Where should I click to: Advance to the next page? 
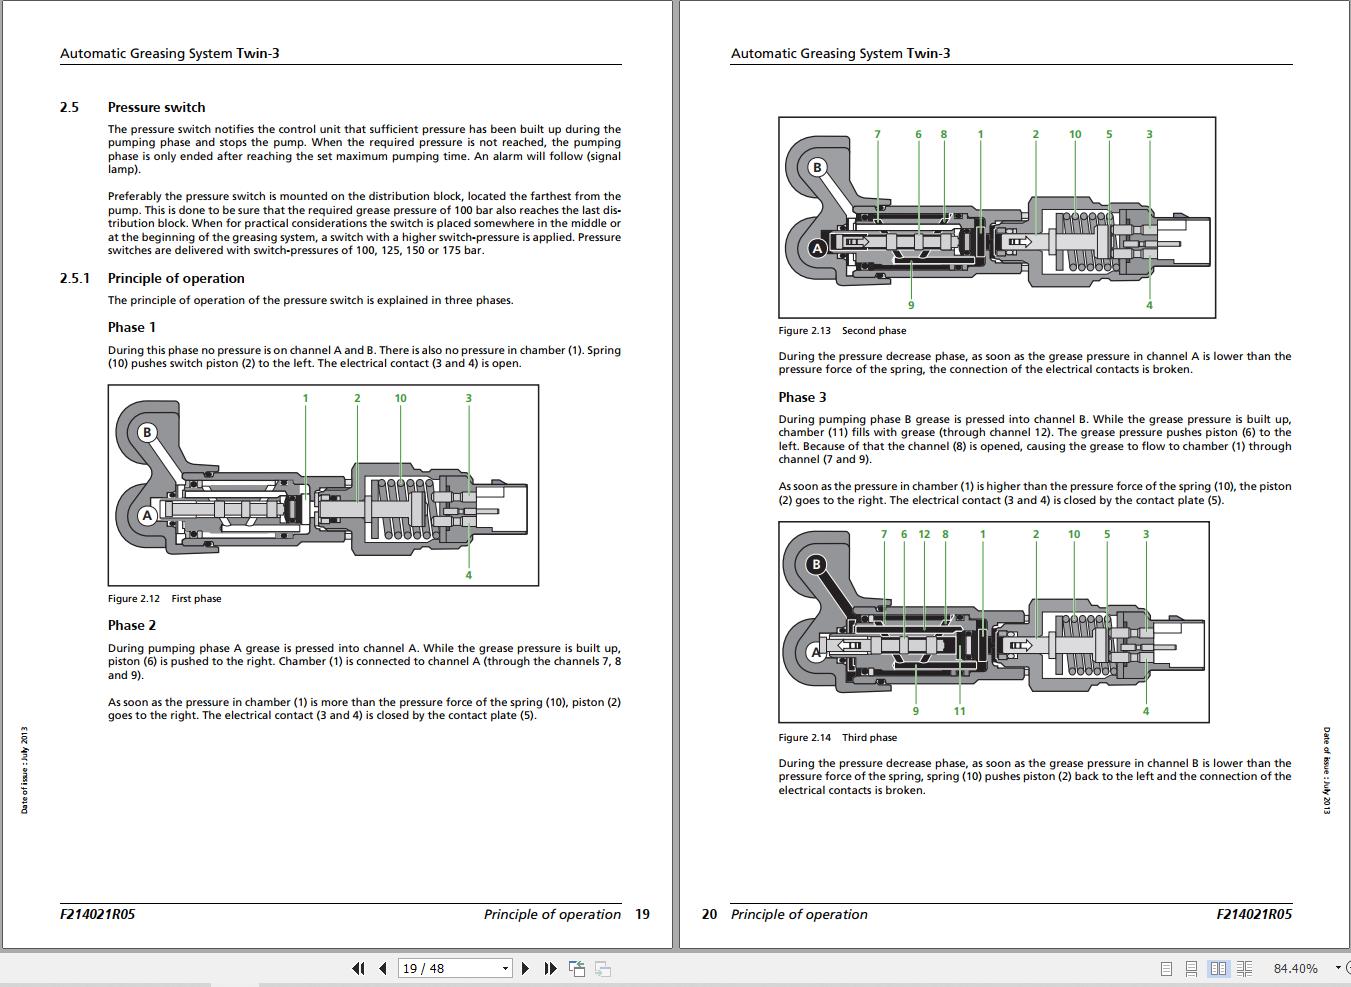(525, 968)
